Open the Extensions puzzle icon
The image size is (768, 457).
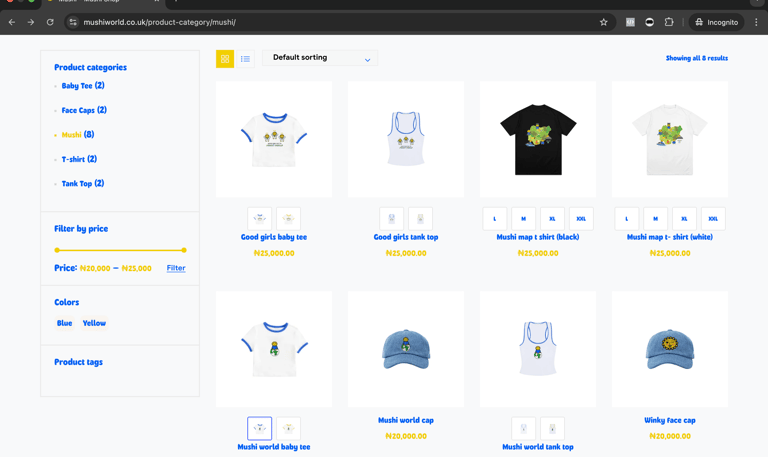coord(669,22)
